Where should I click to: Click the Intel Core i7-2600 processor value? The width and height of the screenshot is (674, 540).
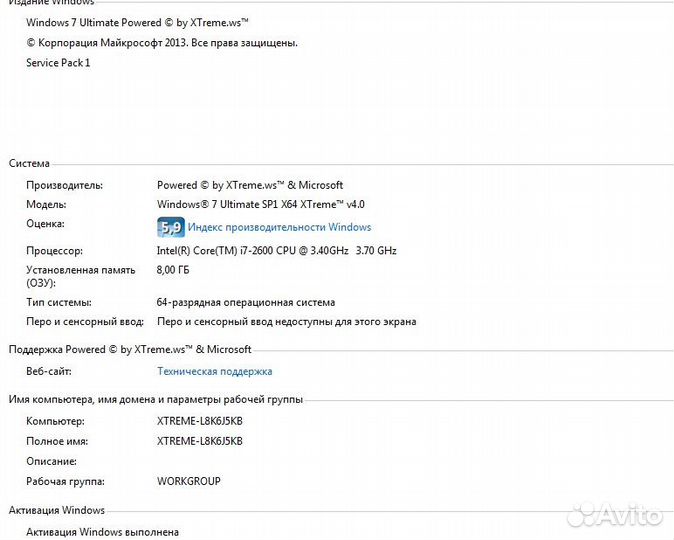point(276,250)
